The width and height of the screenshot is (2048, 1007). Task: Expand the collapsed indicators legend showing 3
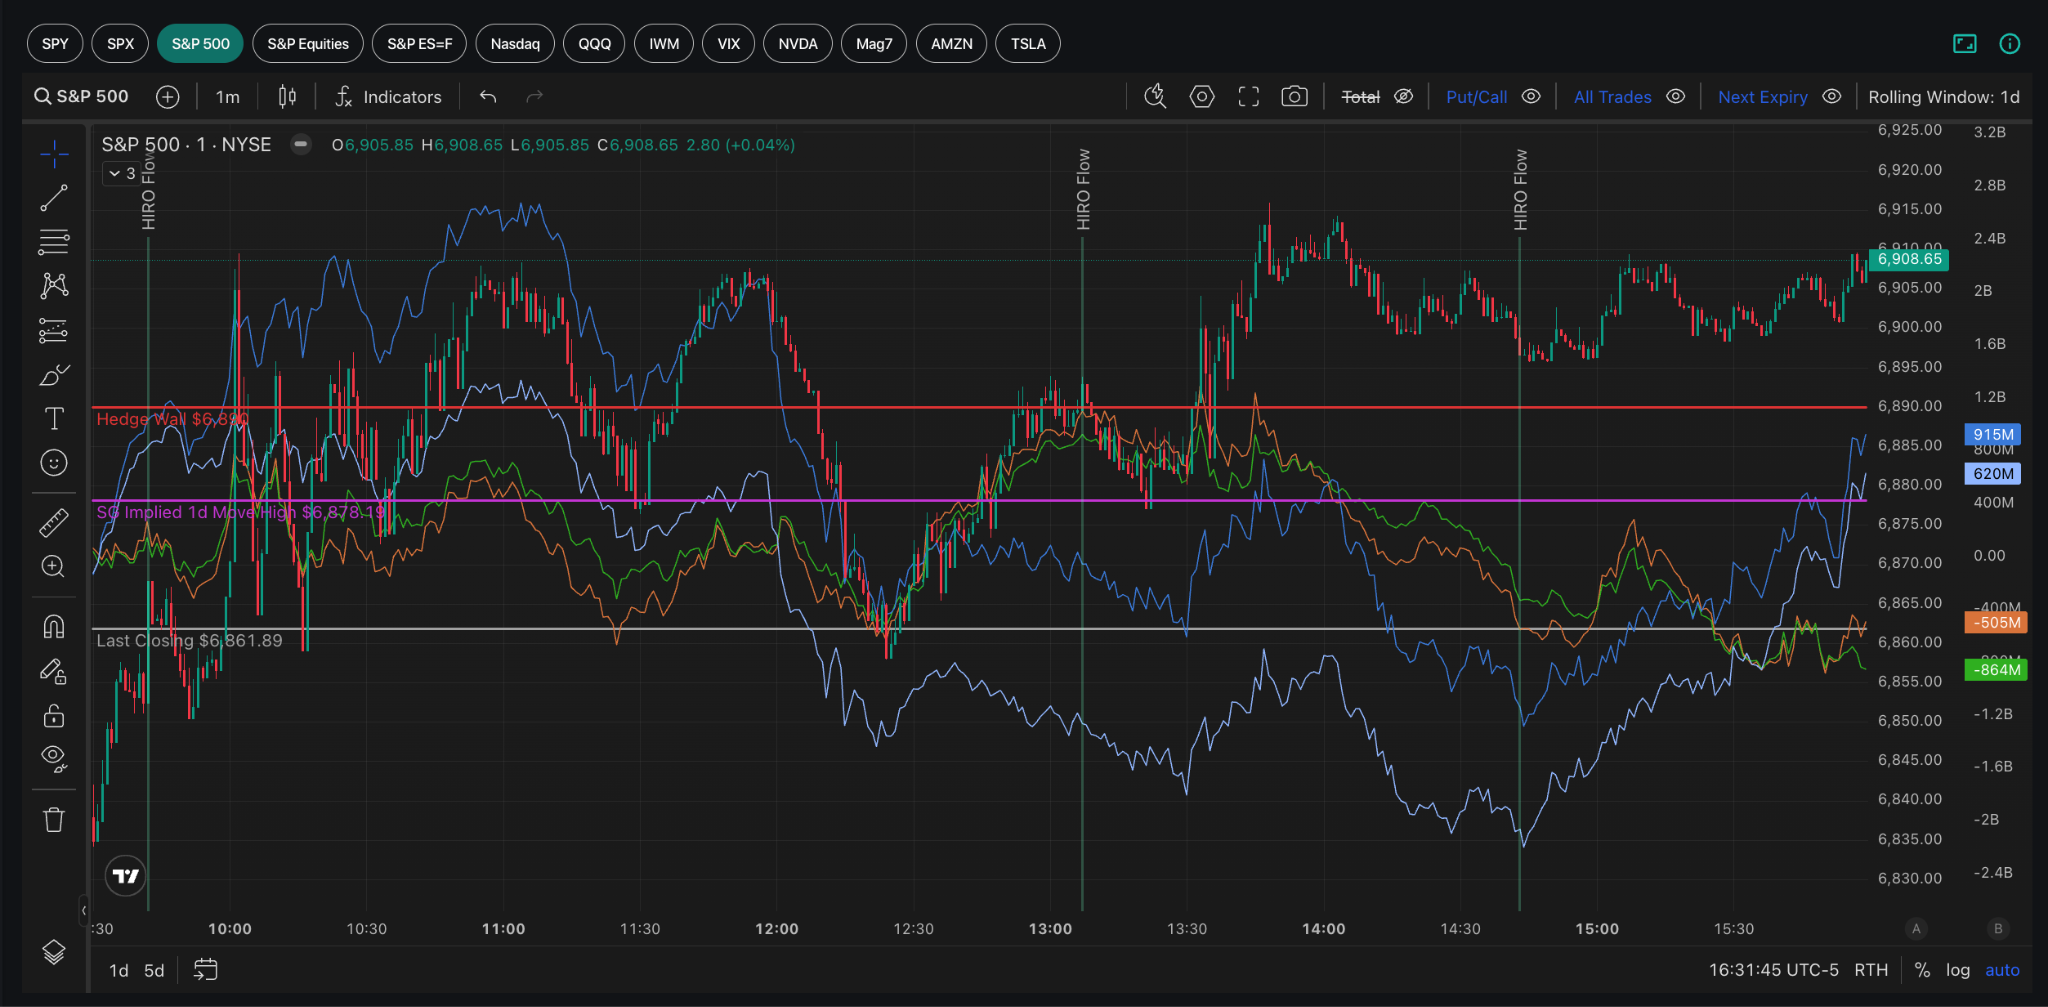[x=123, y=173]
